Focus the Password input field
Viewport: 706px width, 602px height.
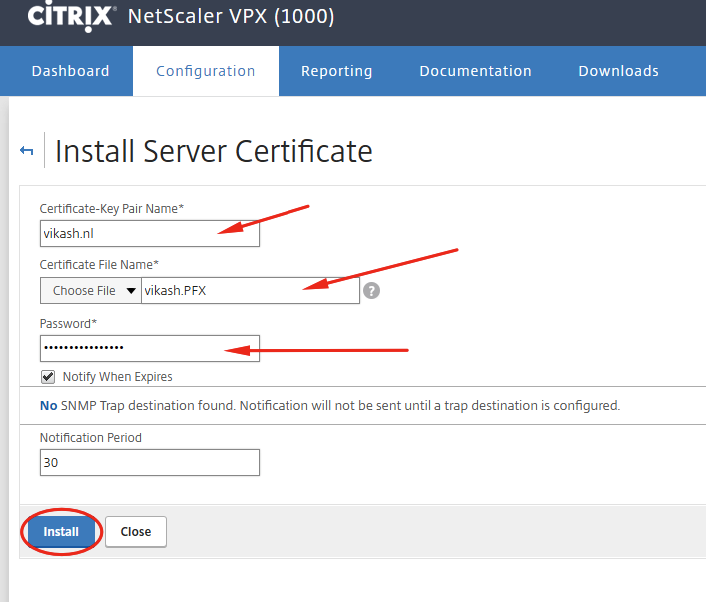pos(150,348)
